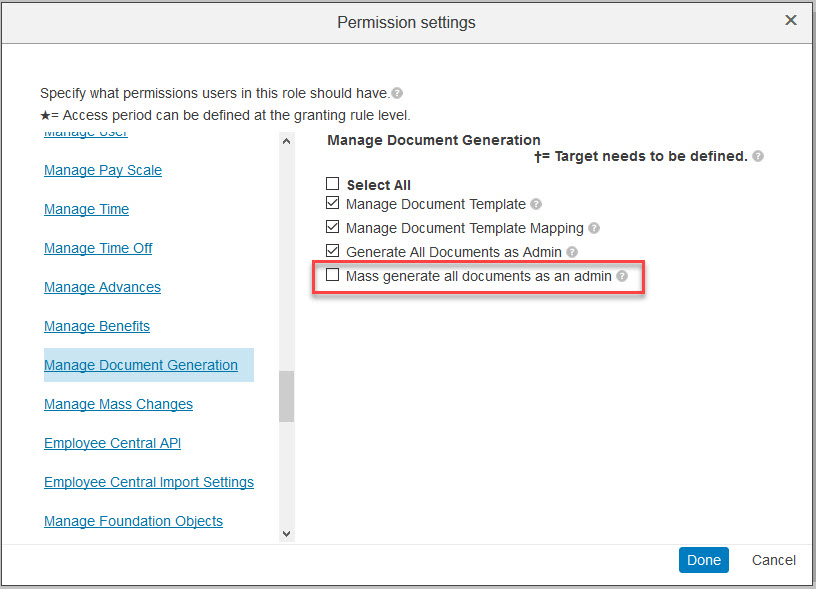The width and height of the screenshot is (816, 589).
Task: Click the scrollbar thumb in the category list
Action: click(x=286, y=396)
